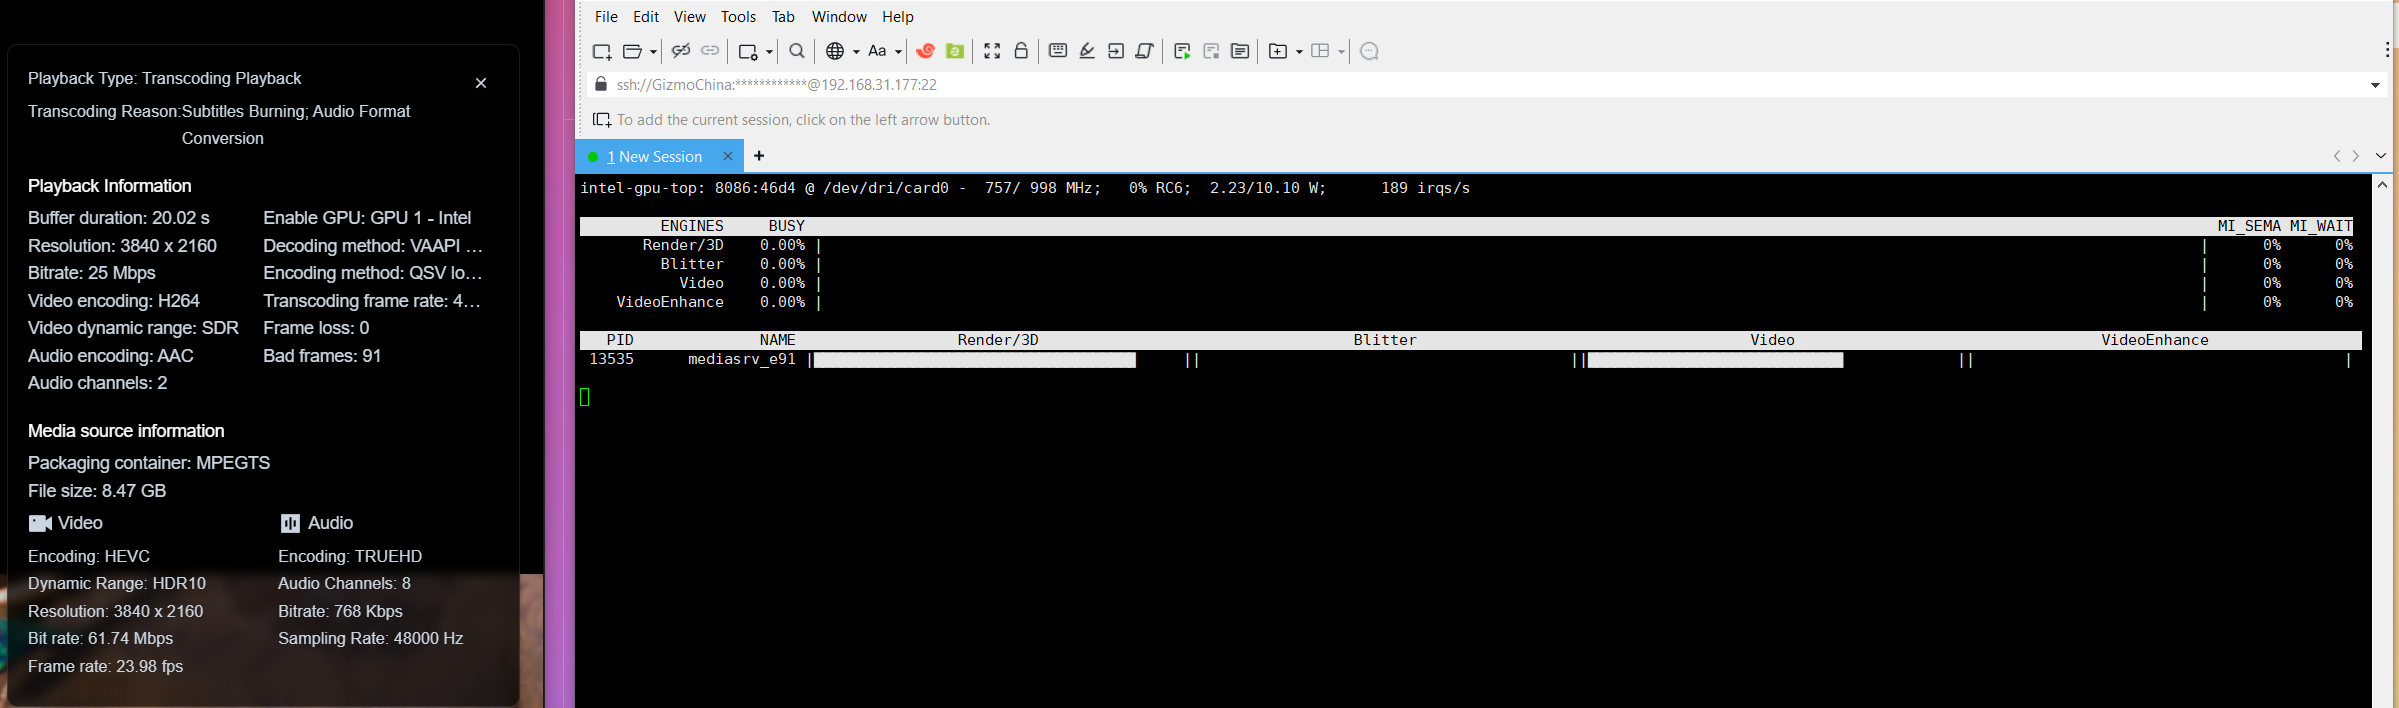Click the highlighter pen toolbar icon
Screen dimensions: 2399x708
point(1087,51)
